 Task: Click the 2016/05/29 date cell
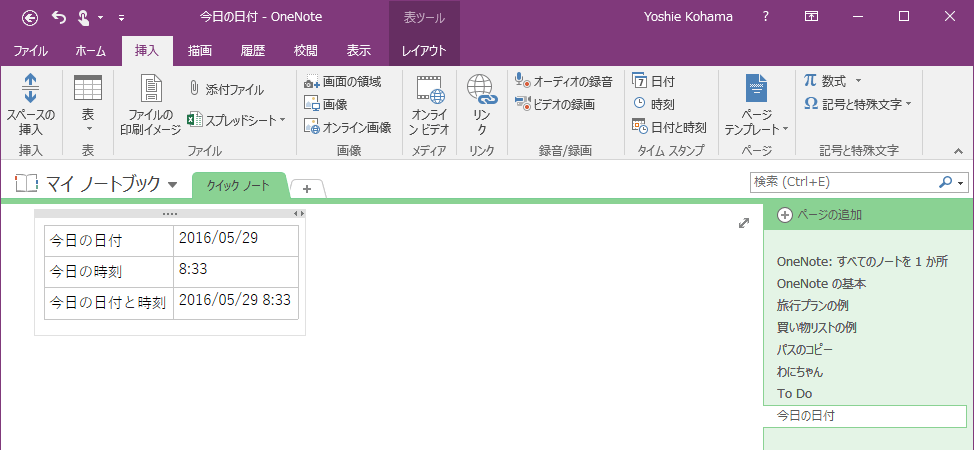tap(236, 241)
